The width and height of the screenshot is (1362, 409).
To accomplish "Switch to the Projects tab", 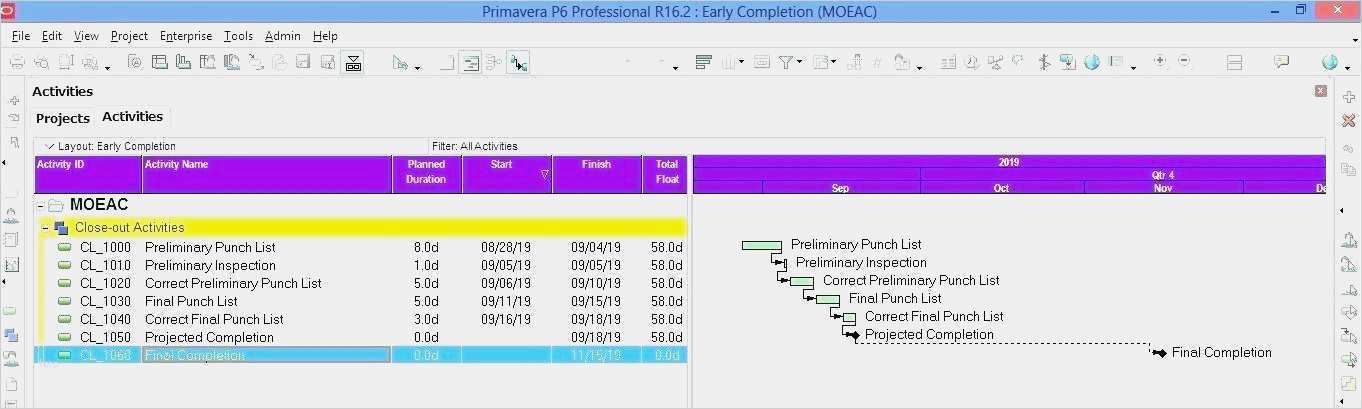I will pos(63,118).
